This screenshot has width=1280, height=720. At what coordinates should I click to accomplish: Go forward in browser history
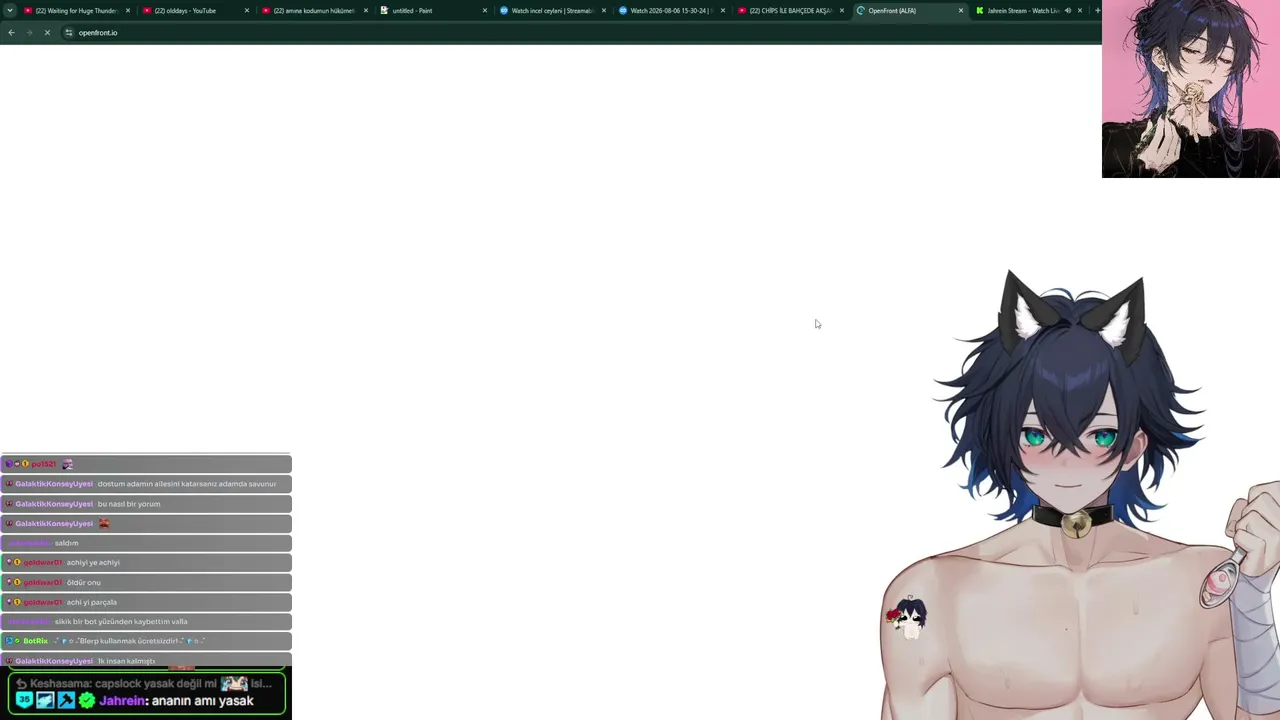[29, 33]
